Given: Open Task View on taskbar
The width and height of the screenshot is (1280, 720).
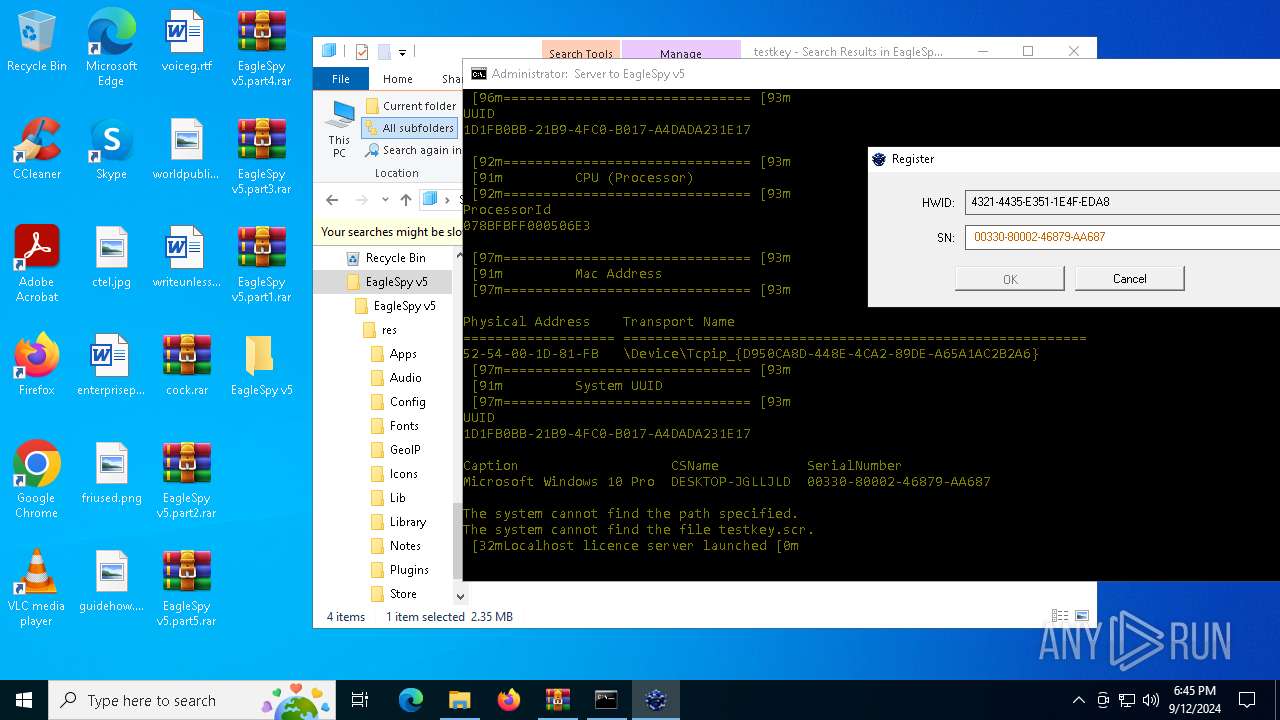Looking at the screenshot, I should point(360,700).
